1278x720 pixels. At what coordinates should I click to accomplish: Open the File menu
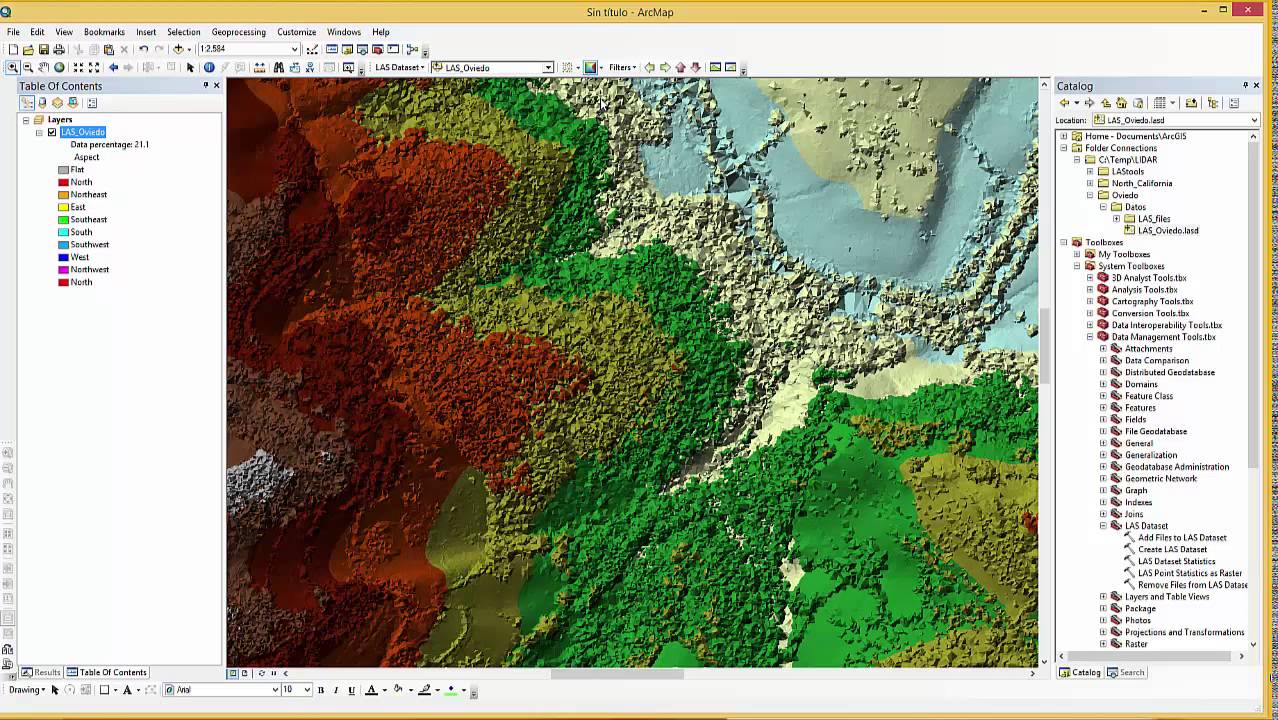coord(13,32)
